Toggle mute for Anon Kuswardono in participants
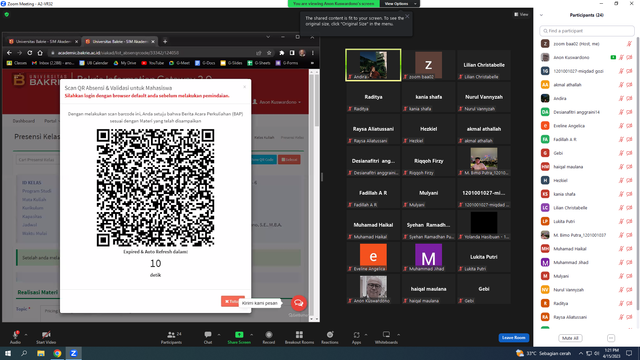 (x=622, y=58)
